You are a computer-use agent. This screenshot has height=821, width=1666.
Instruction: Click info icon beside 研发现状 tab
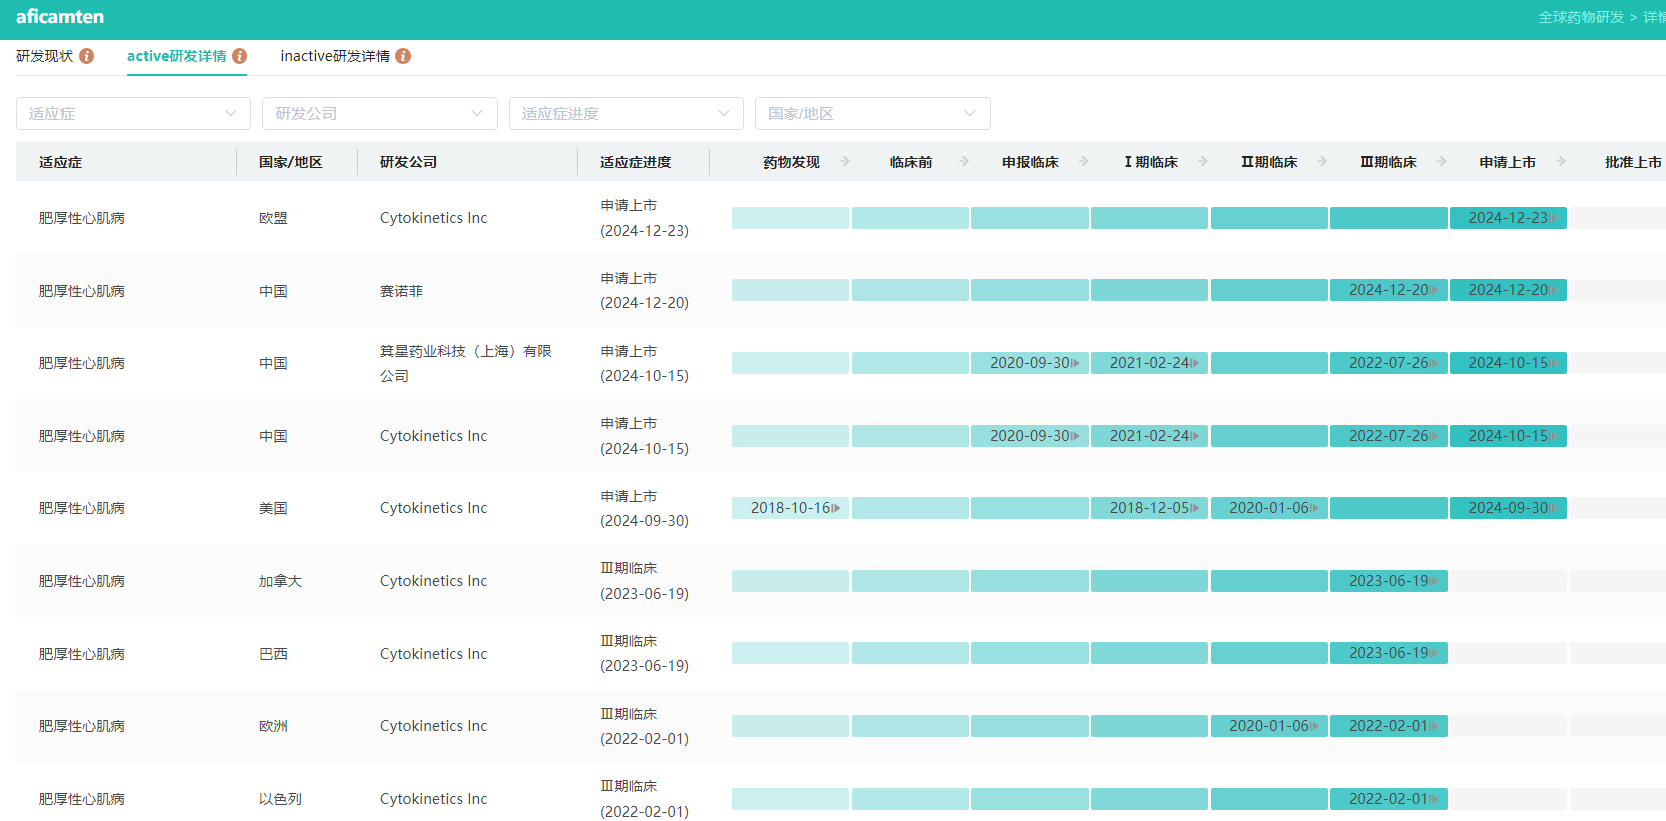pyautogui.click(x=87, y=56)
